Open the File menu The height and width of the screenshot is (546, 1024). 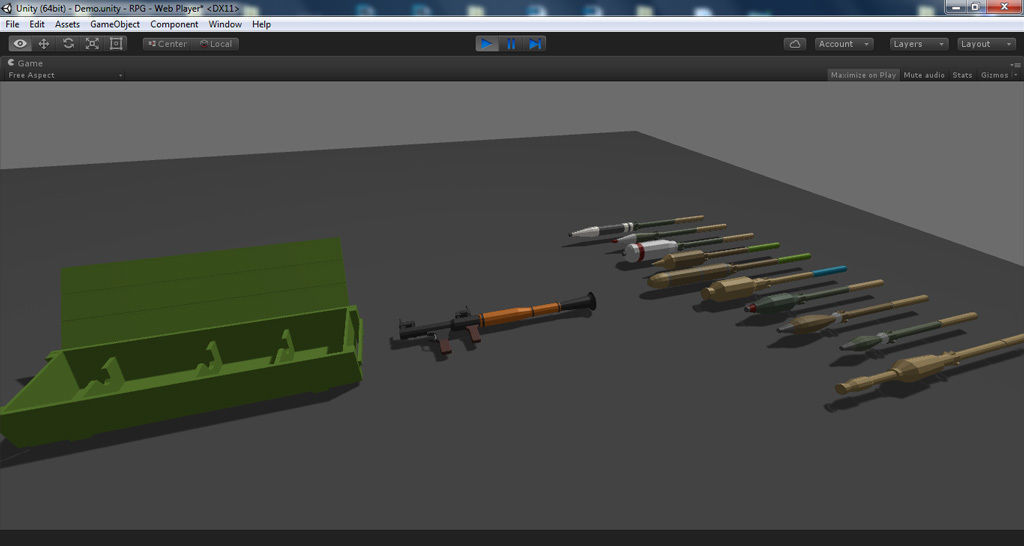click(x=12, y=24)
